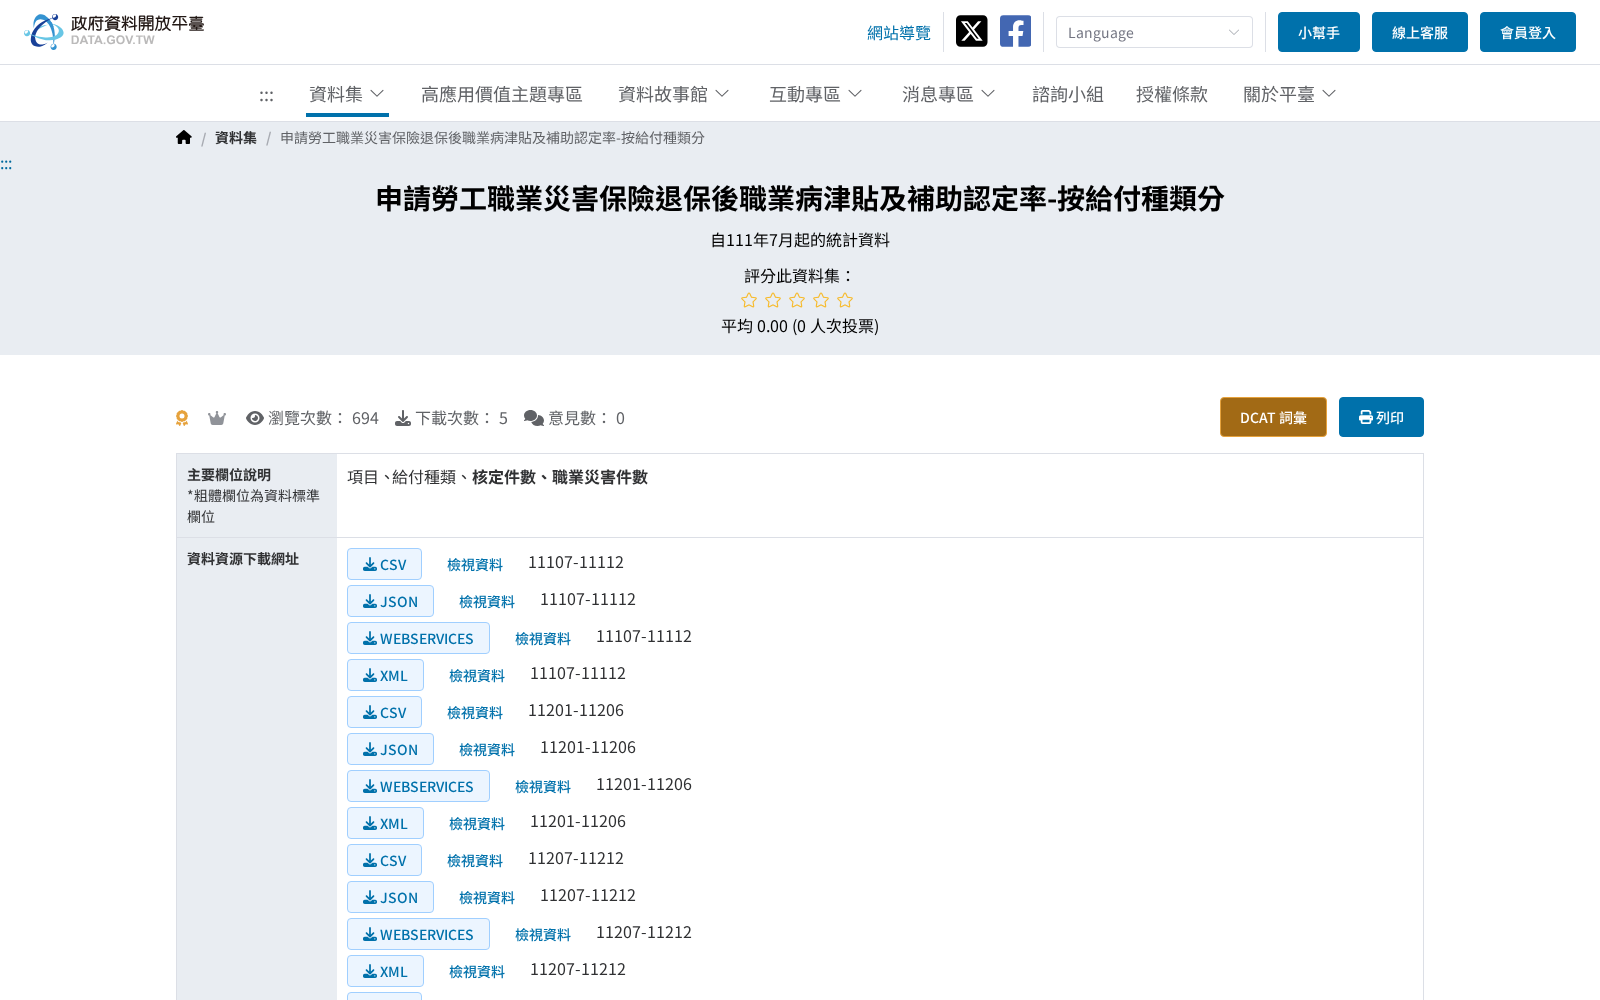Download the XML for 11201-11206
Viewport: 1600px width, 1000px height.
tap(385, 823)
